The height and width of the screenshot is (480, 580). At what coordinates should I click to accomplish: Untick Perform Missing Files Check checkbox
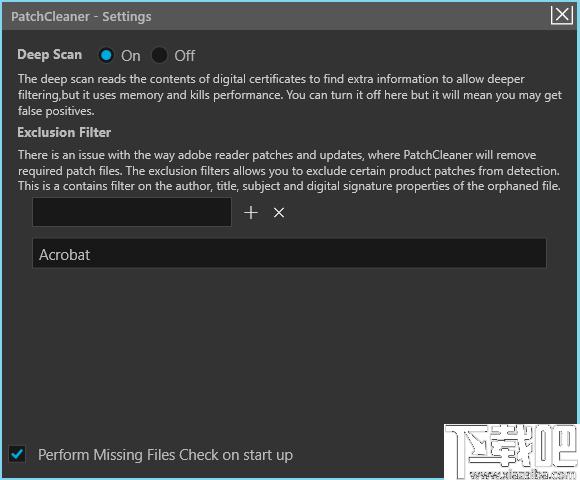tap(17, 454)
